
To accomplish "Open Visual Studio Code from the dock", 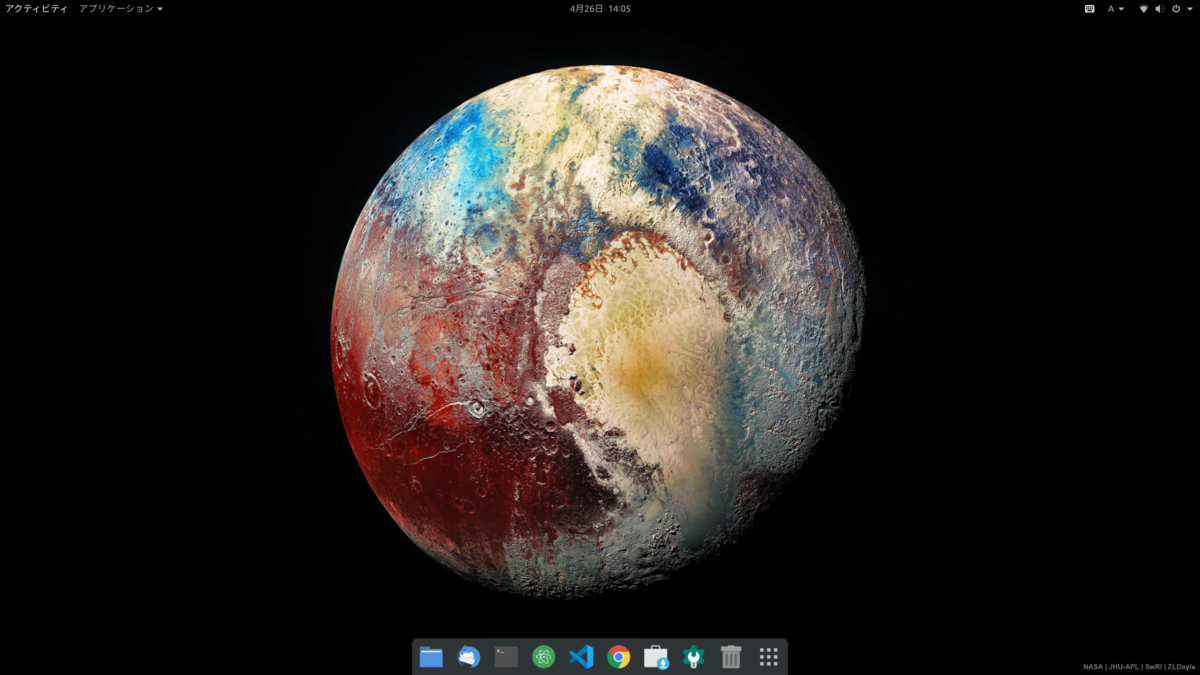I will pyautogui.click(x=581, y=657).
